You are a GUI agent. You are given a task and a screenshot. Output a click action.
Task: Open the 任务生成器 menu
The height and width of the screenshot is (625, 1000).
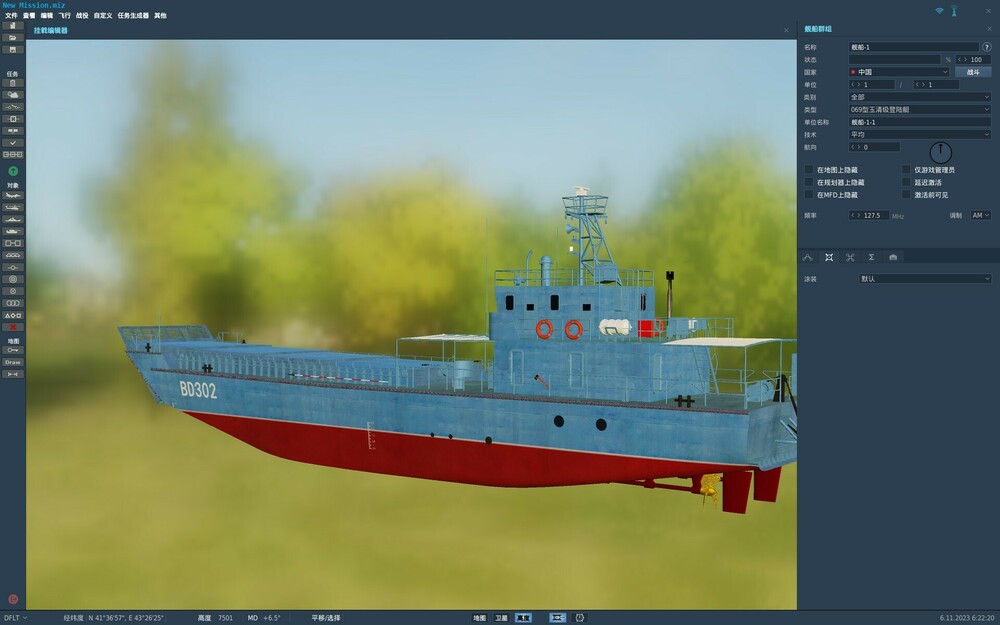click(133, 15)
